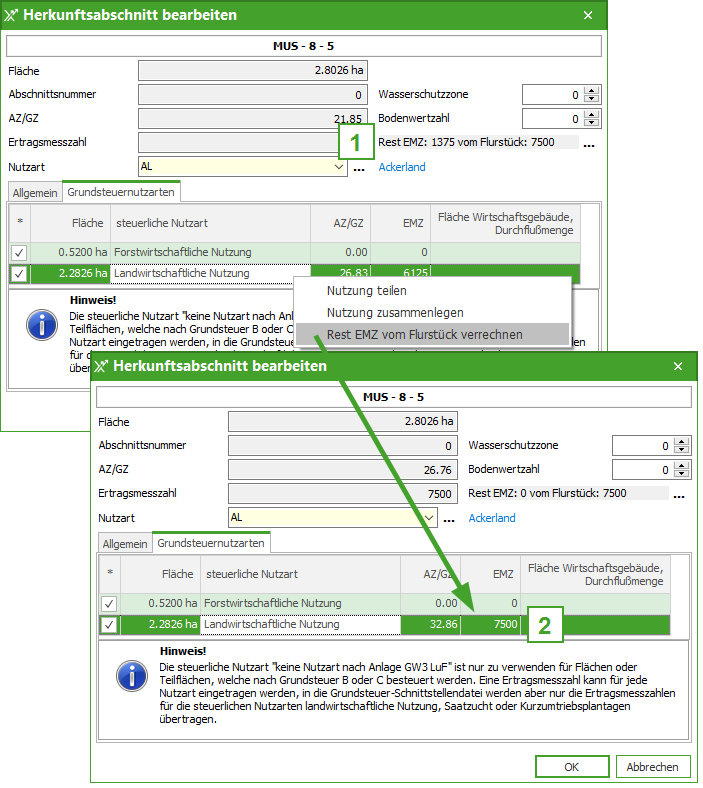The width and height of the screenshot is (703, 788).
Task: Click the info icon in the front dialog's Hinweis box
Action: (130, 676)
